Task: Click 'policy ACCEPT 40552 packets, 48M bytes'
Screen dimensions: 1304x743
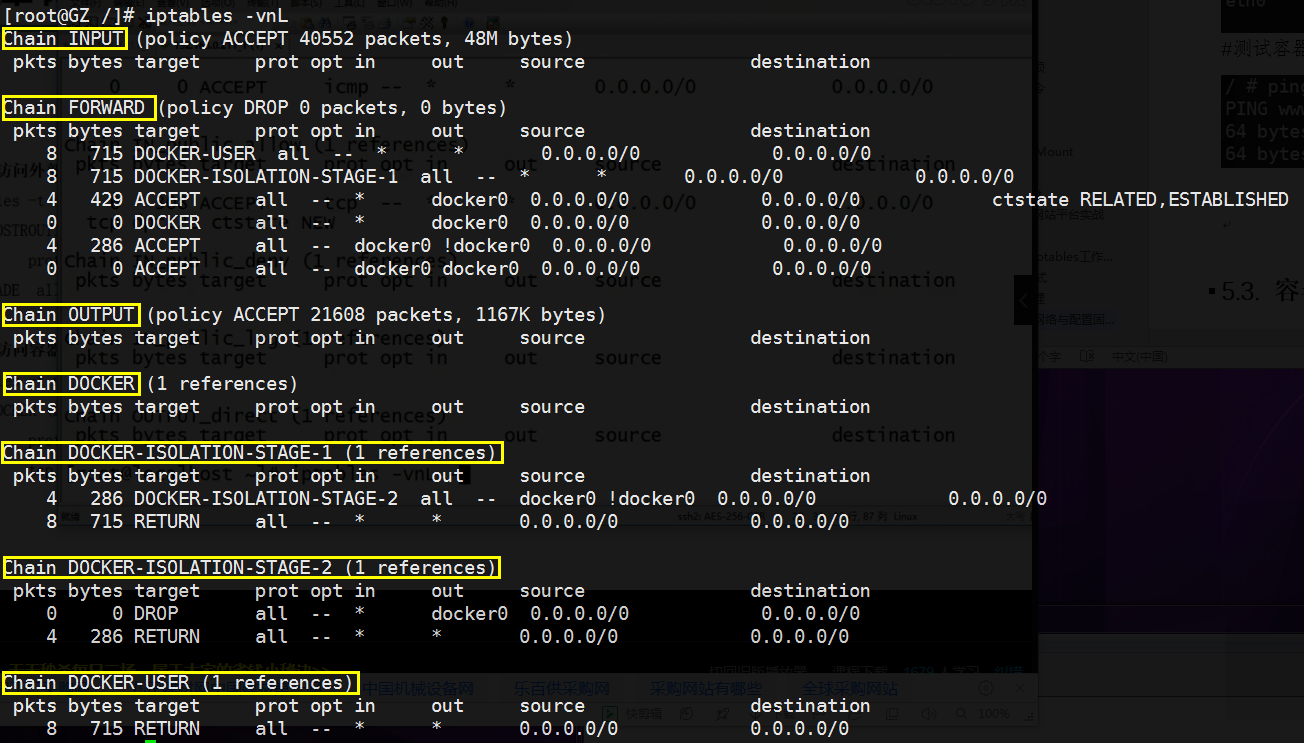Action: pos(354,39)
